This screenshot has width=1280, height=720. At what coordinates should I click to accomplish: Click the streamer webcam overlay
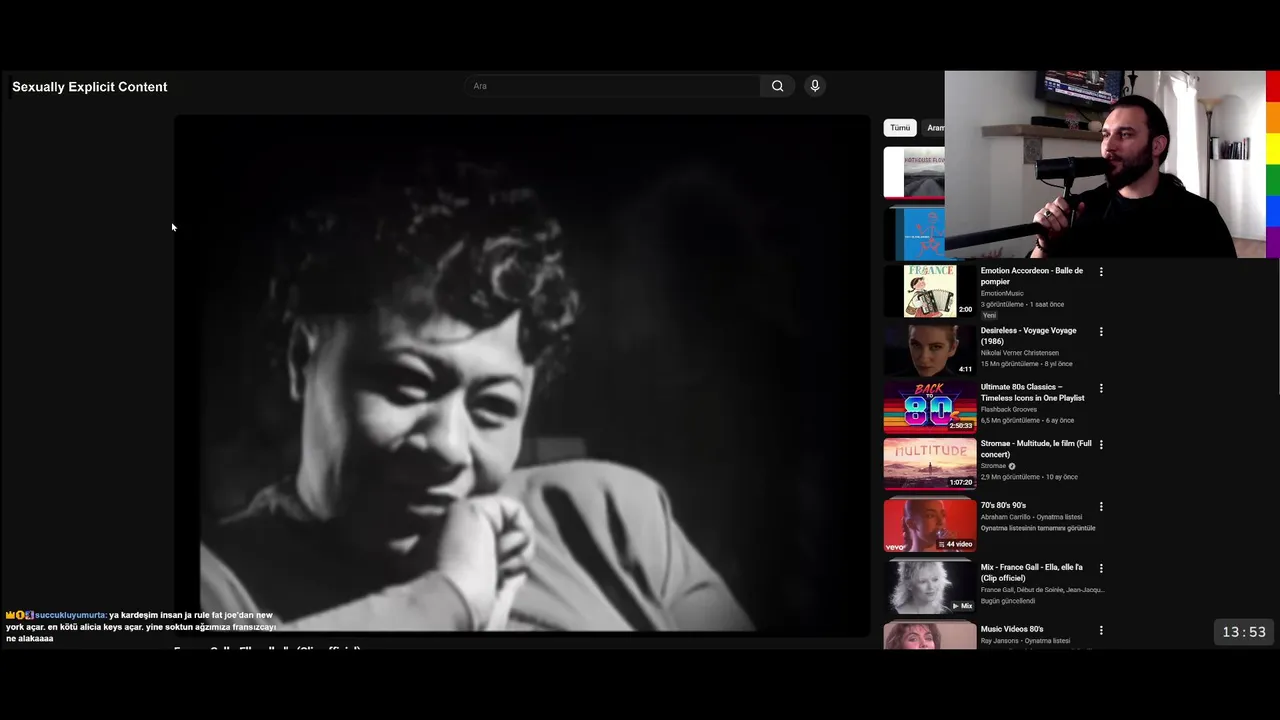[1105, 164]
